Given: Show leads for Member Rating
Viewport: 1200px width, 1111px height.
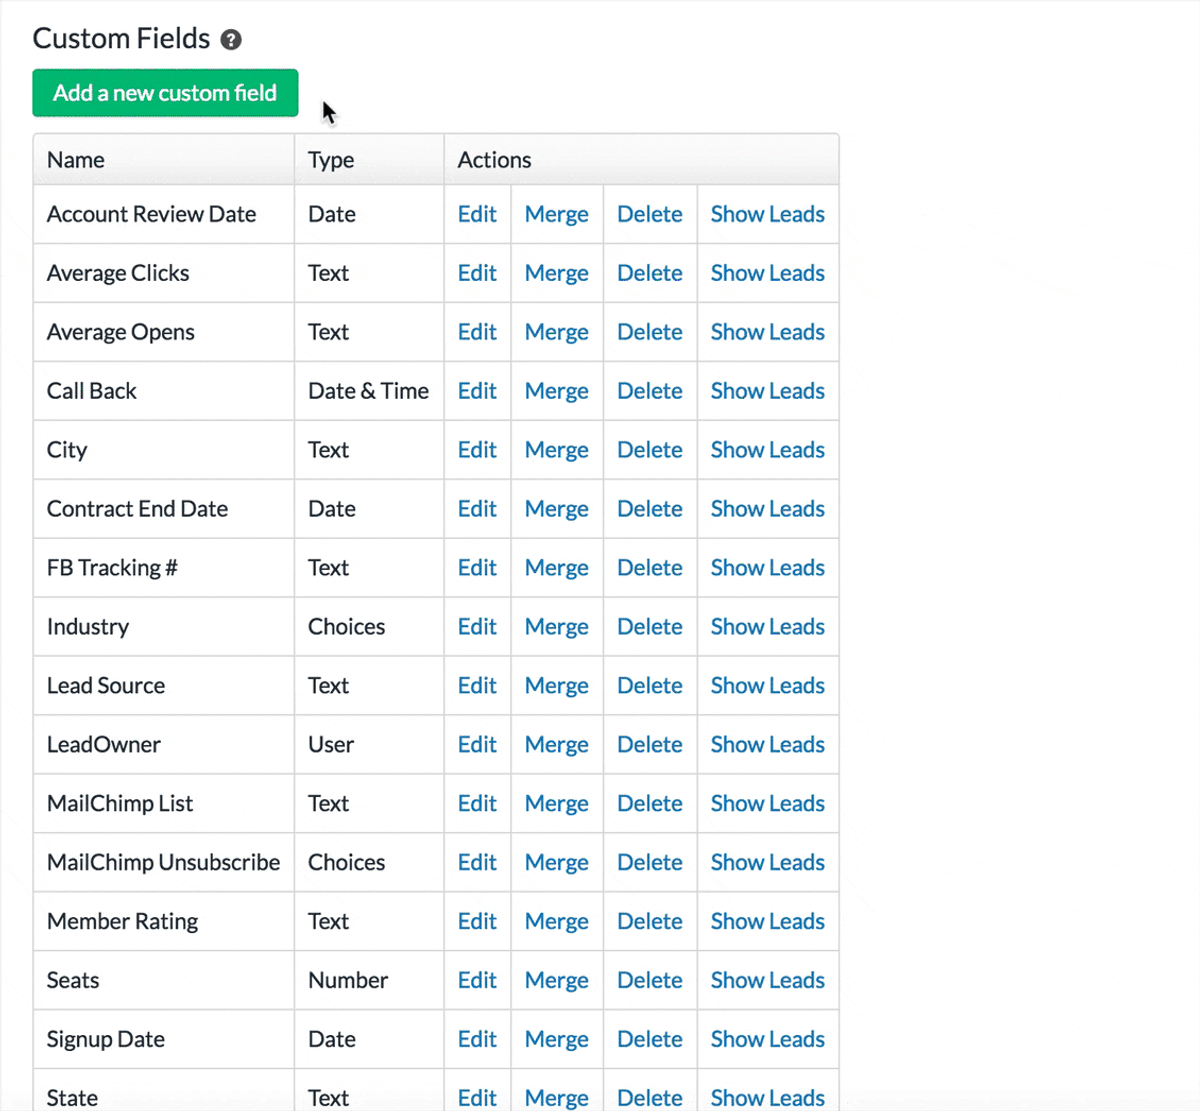Looking at the screenshot, I should coord(768,922).
